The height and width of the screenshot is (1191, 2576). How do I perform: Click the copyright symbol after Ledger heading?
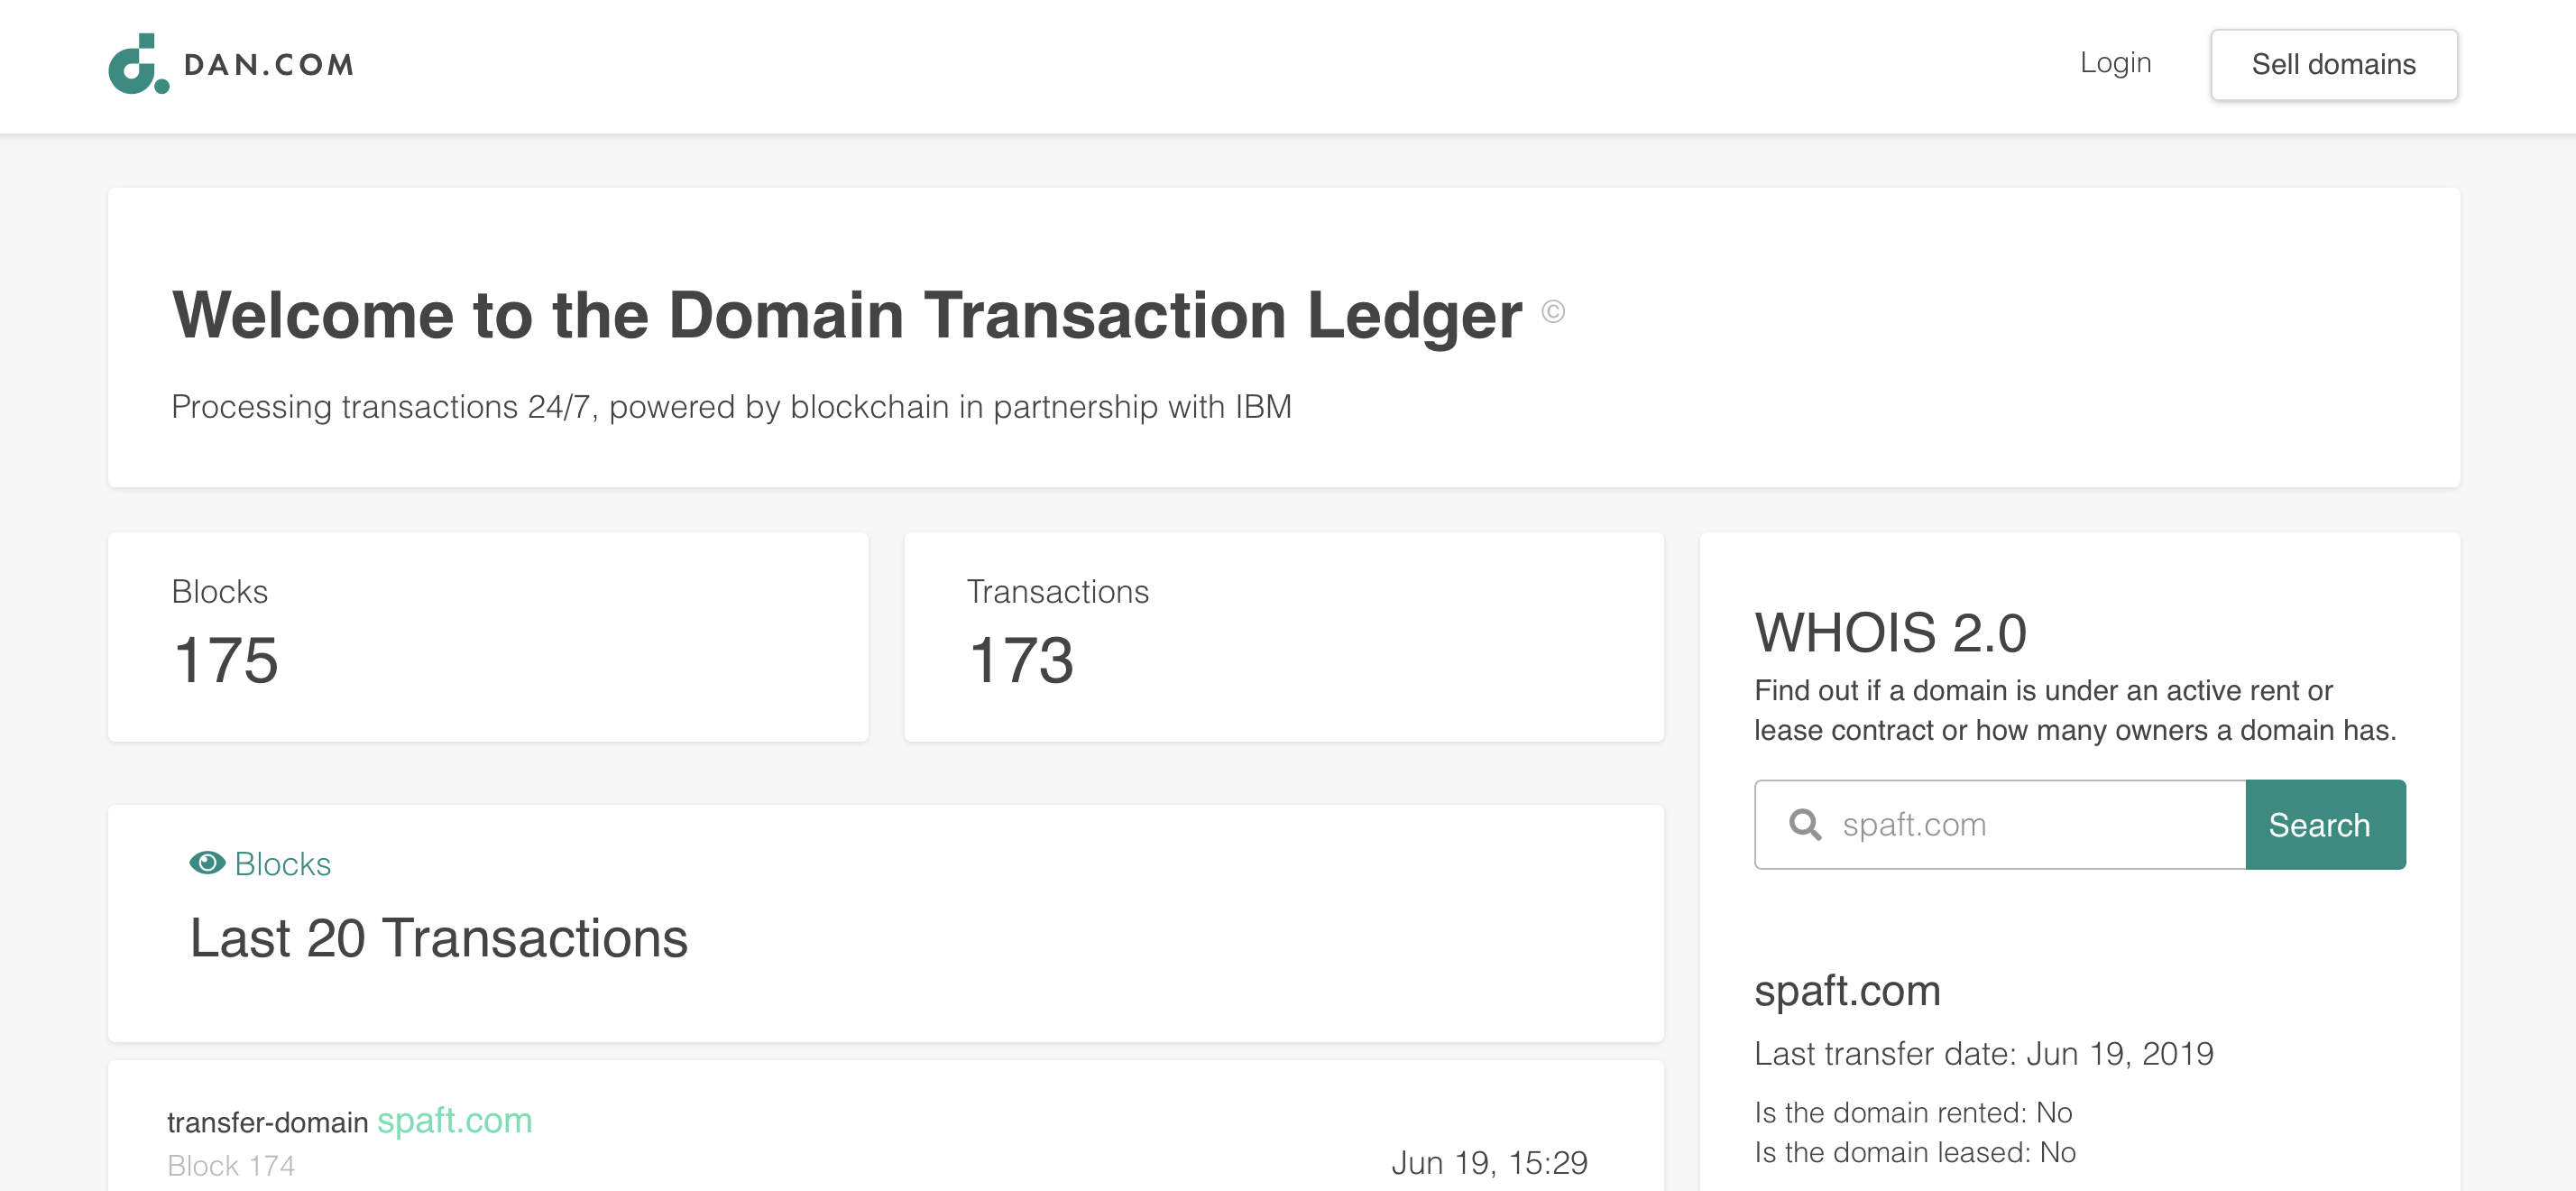pos(1552,312)
